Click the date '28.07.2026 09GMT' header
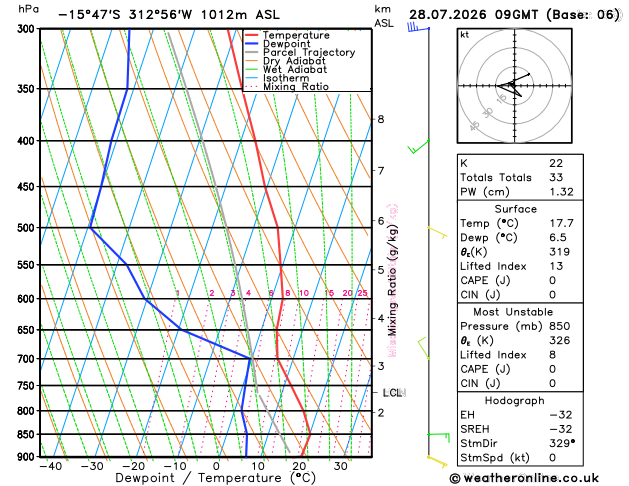This screenshot has height=486, width=629. tap(473, 15)
